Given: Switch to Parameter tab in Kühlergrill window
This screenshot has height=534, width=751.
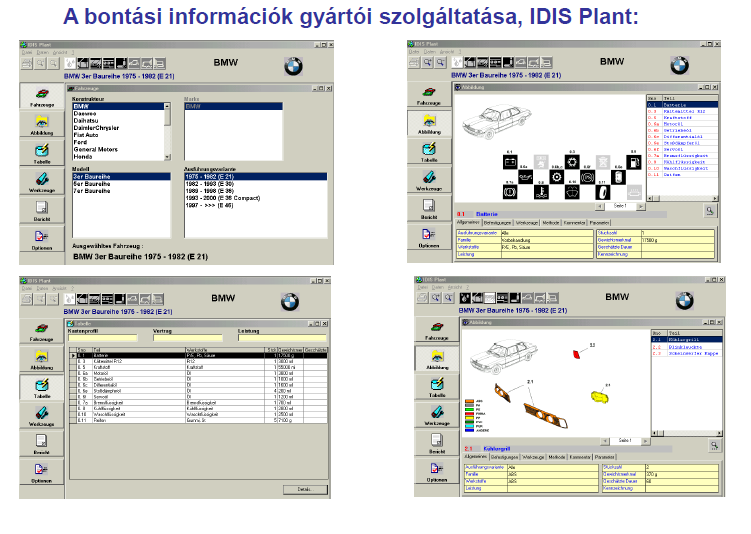Looking at the screenshot, I should (x=604, y=457).
